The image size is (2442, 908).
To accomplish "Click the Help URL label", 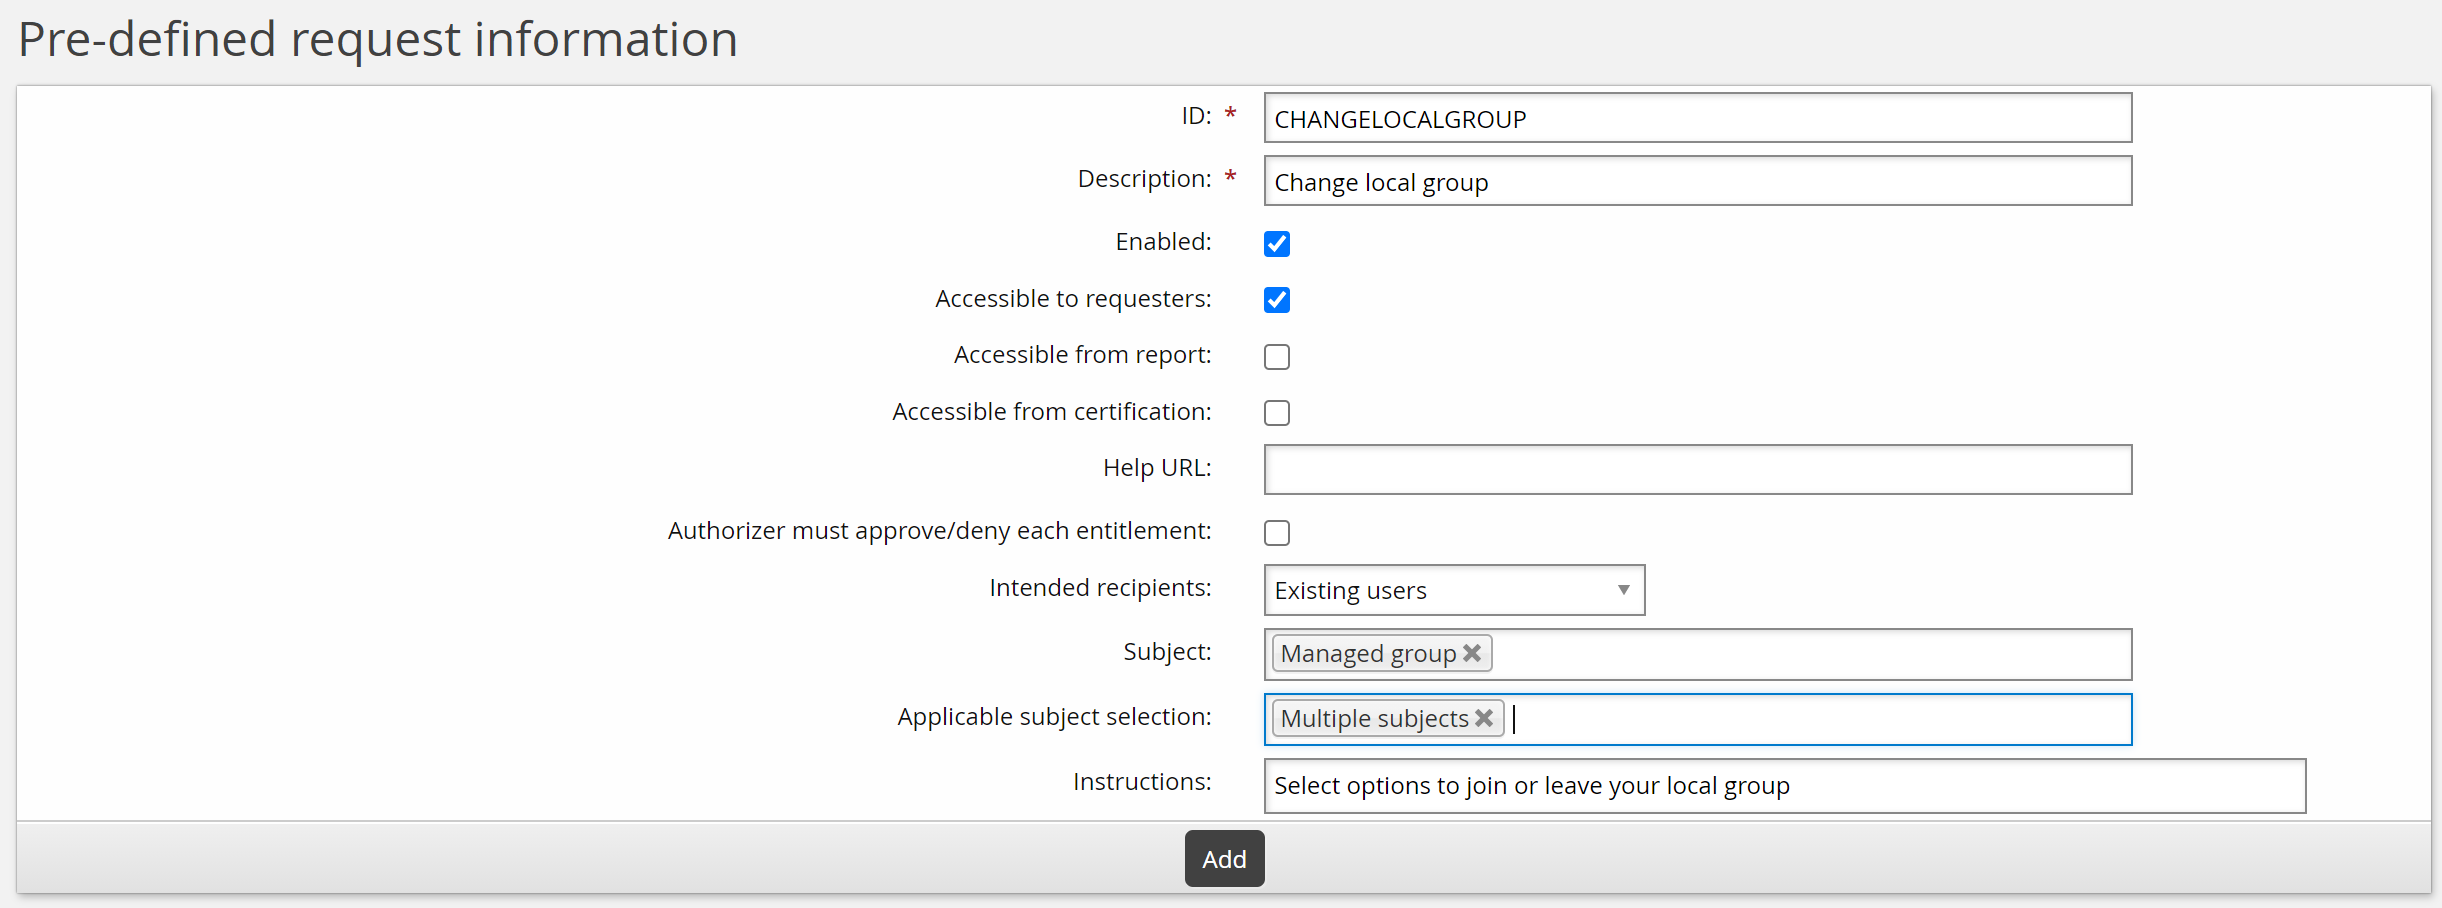I will coord(1157,468).
